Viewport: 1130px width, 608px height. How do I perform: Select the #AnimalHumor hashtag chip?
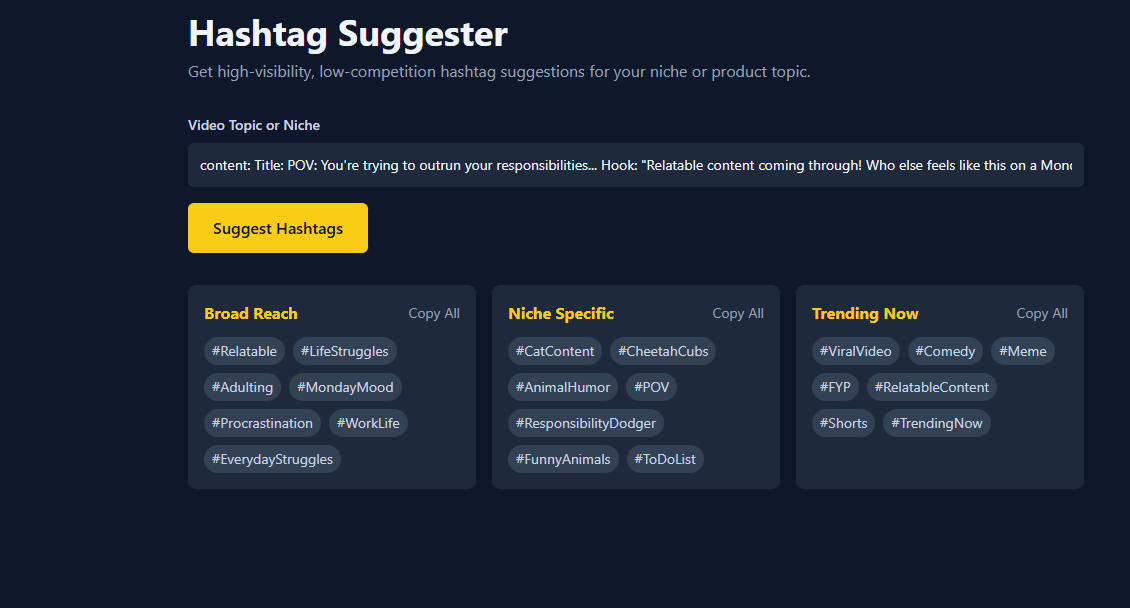tap(563, 387)
